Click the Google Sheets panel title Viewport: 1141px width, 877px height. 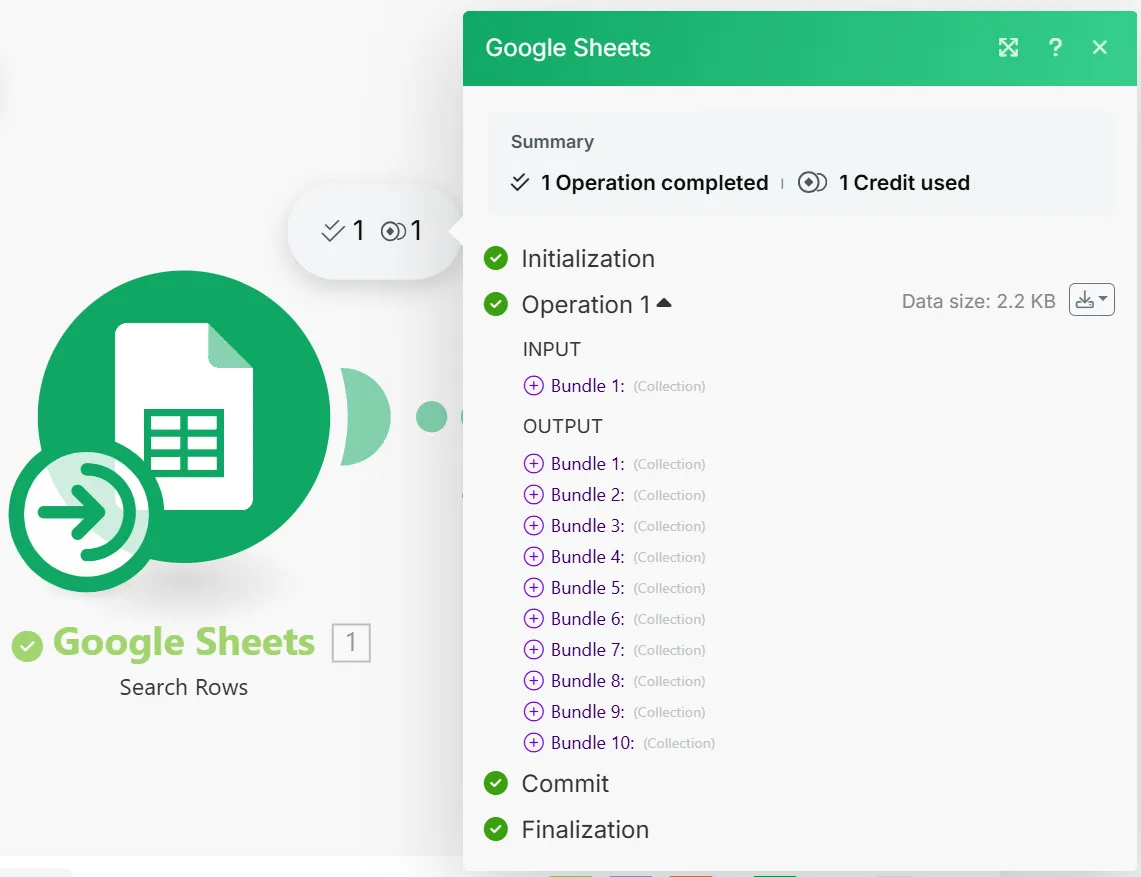click(568, 48)
